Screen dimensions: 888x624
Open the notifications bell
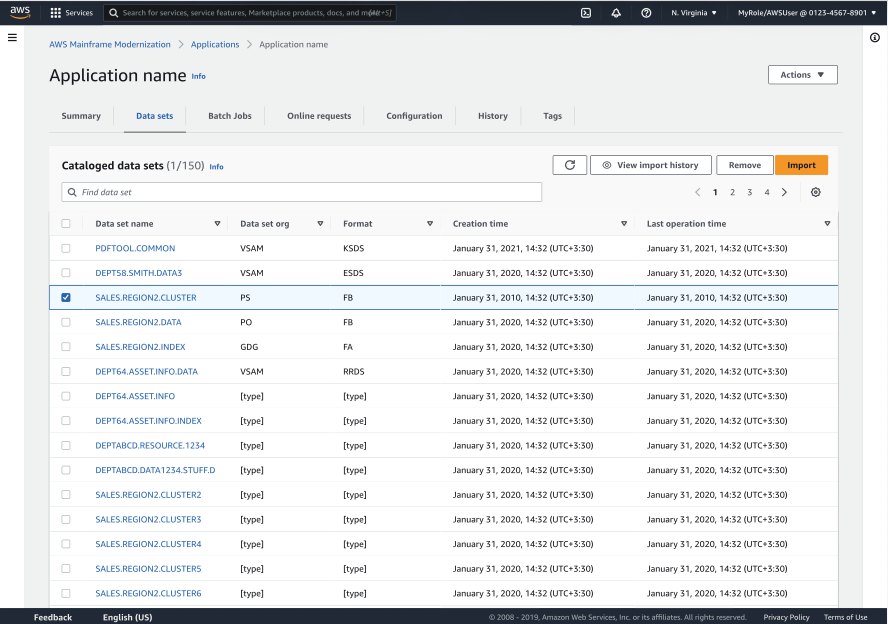pyautogui.click(x=615, y=13)
